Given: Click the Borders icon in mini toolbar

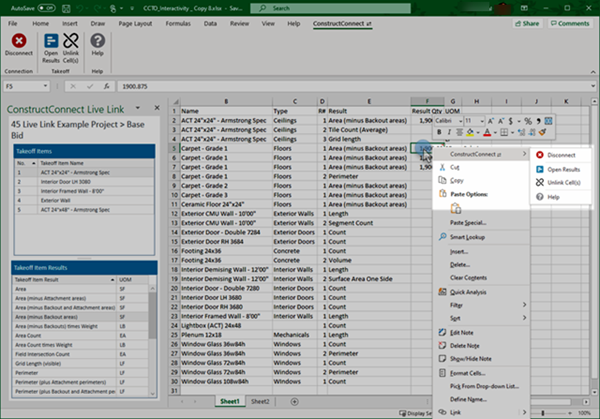Looking at the screenshot, I should coord(504,132).
